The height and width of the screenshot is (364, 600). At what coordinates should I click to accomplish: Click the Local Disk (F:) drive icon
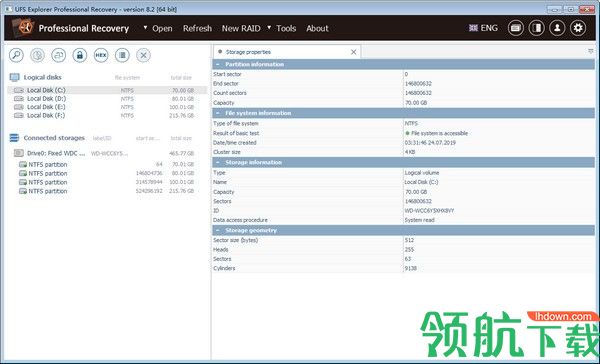click(x=19, y=116)
